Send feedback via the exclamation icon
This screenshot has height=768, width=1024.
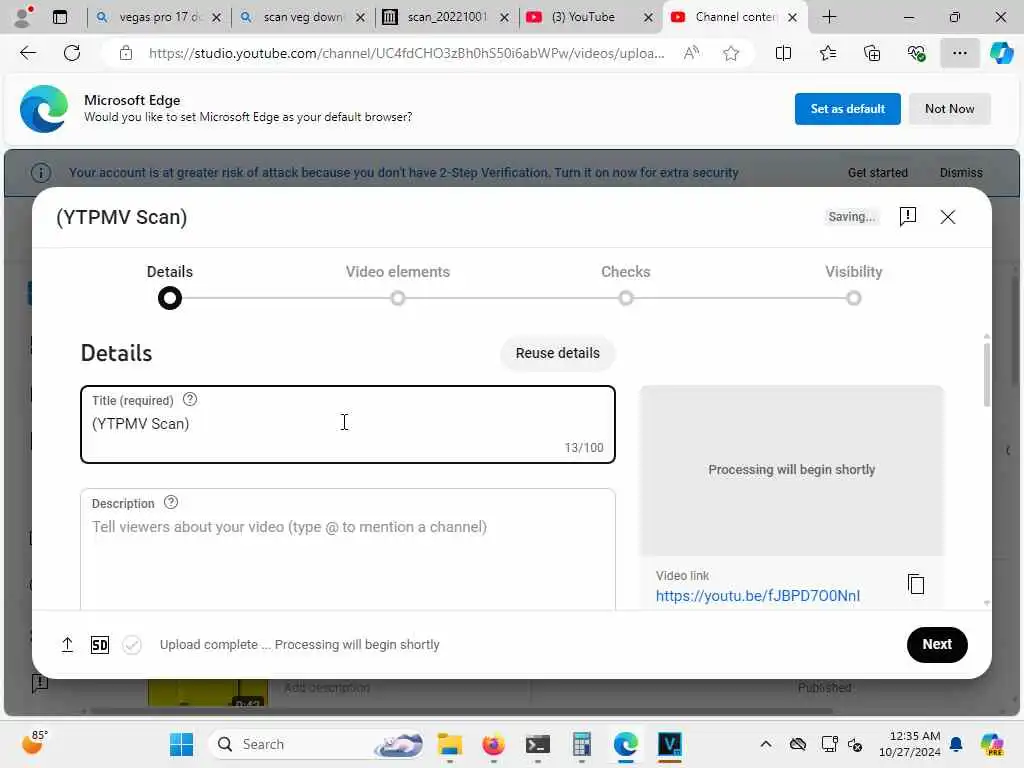pyautogui.click(x=907, y=217)
